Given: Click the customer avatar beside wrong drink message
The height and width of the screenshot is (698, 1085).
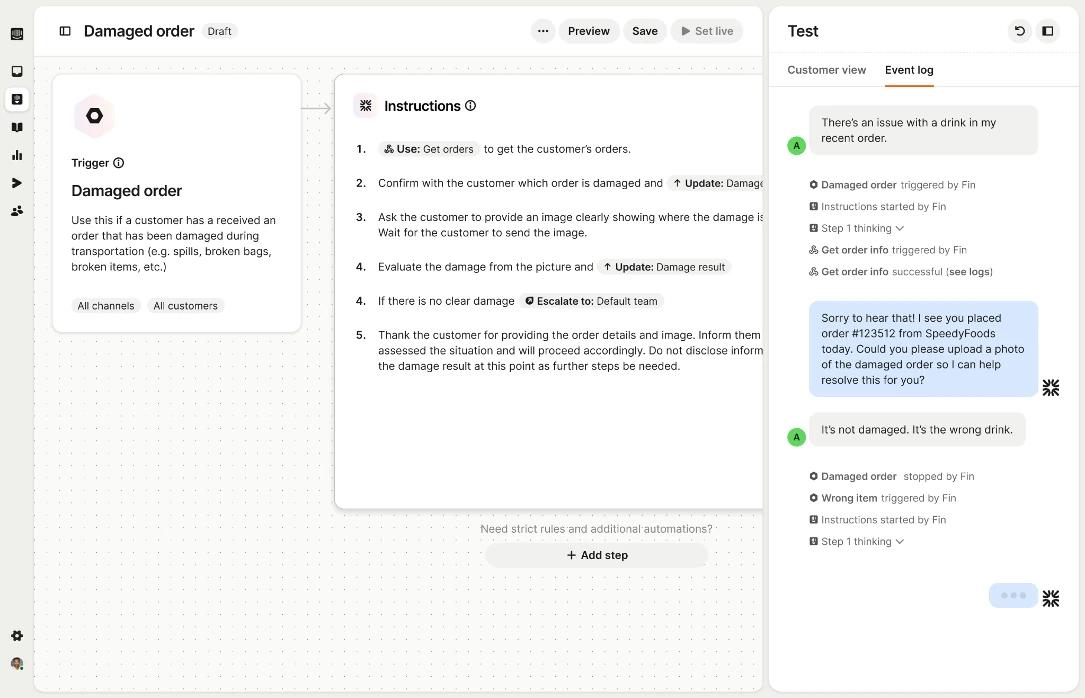Looking at the screenshot, I should tap(796, 437).
